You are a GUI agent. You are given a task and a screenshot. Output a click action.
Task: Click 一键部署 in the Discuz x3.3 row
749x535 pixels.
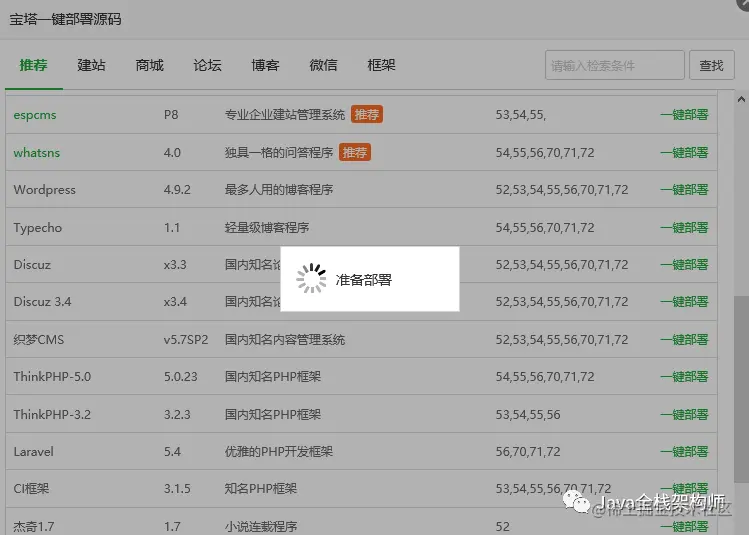[x=684, y=265]
